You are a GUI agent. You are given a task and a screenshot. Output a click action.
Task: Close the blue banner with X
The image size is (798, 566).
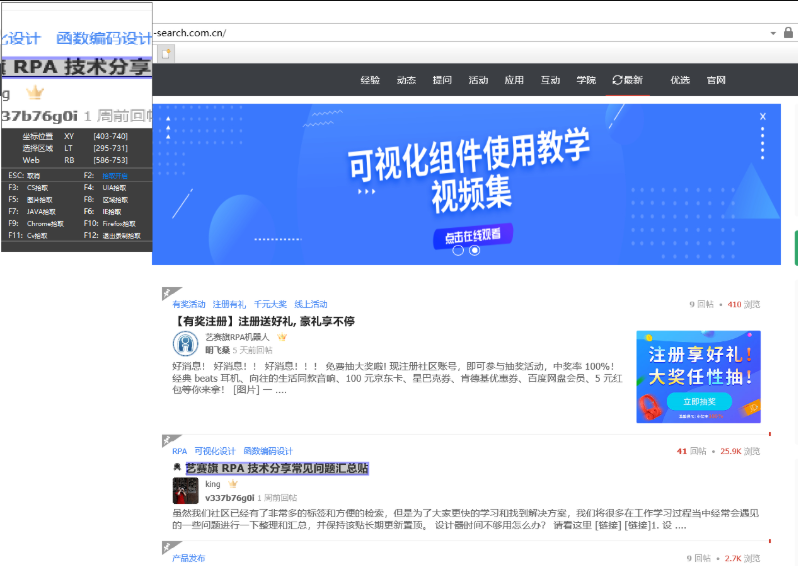[x=762, y=117]
